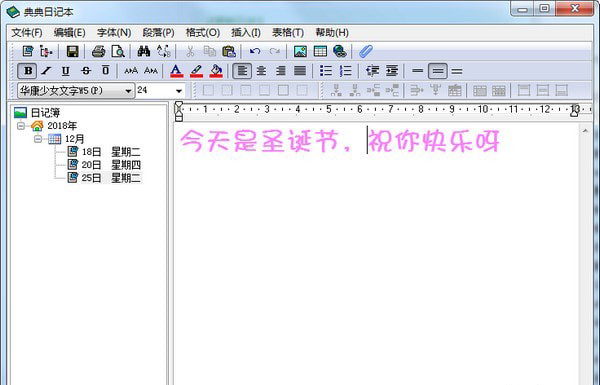Viewport: 600px width, 385px height.
Task: Decrease font size with the shrink text icon
Action: click(x=151, y=71)
